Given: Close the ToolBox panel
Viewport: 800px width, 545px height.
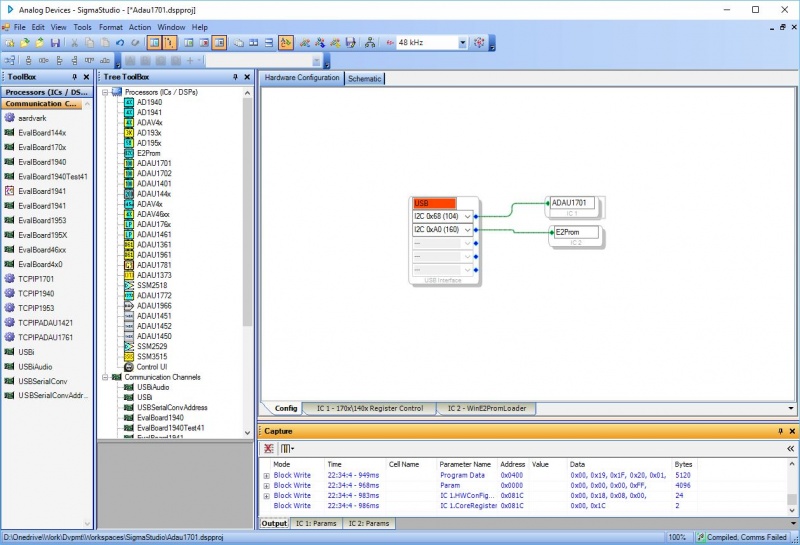Looking at the screenshot, I should click(x=86, y=77).
